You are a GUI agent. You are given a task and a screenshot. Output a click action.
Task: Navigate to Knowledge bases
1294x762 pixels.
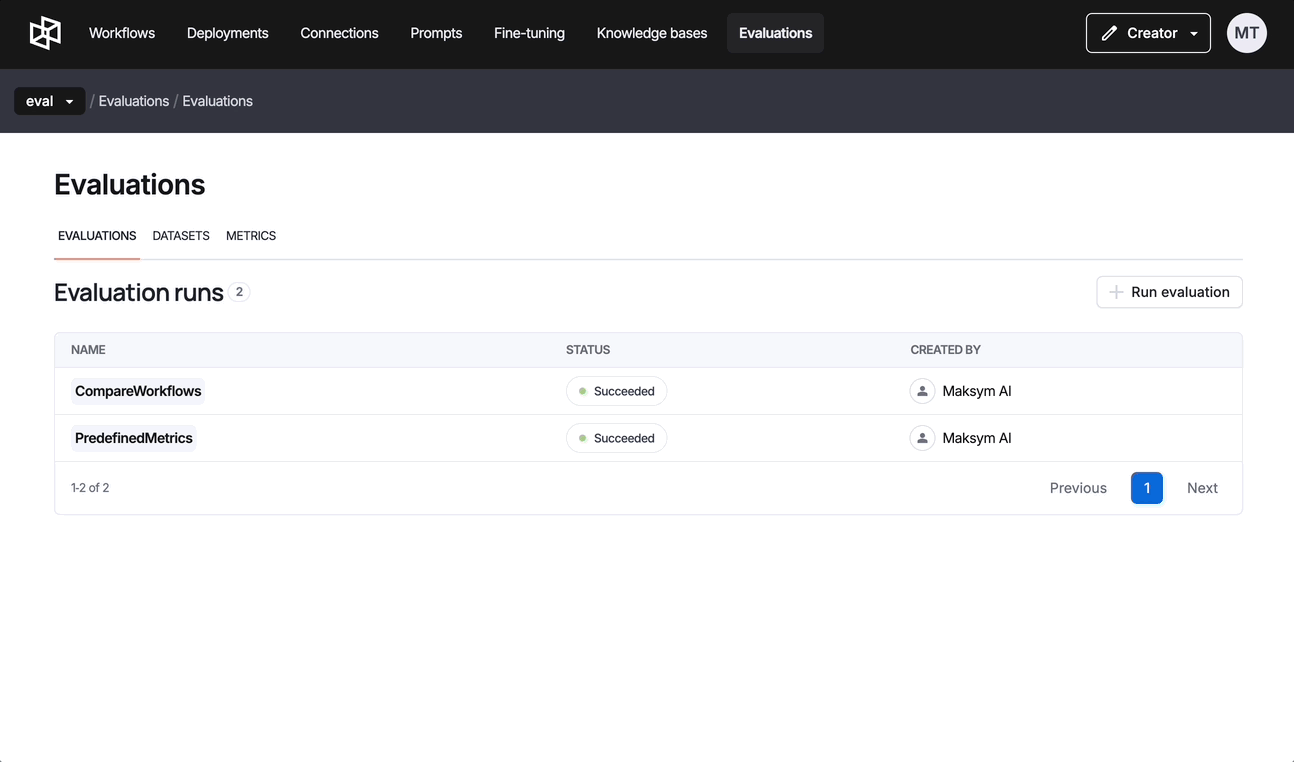pos(651,33)
